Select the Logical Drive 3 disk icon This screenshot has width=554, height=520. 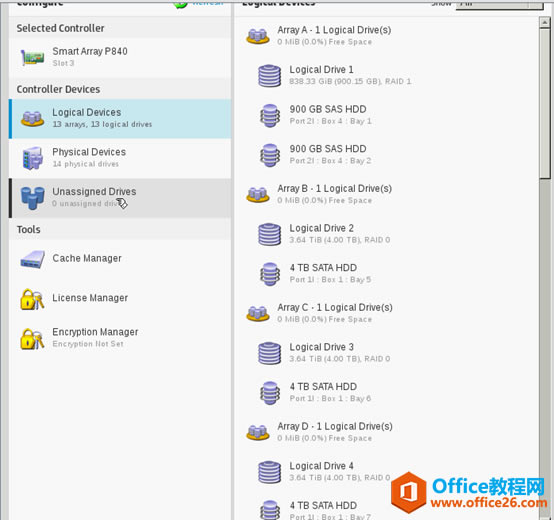(x=270, y=353)
